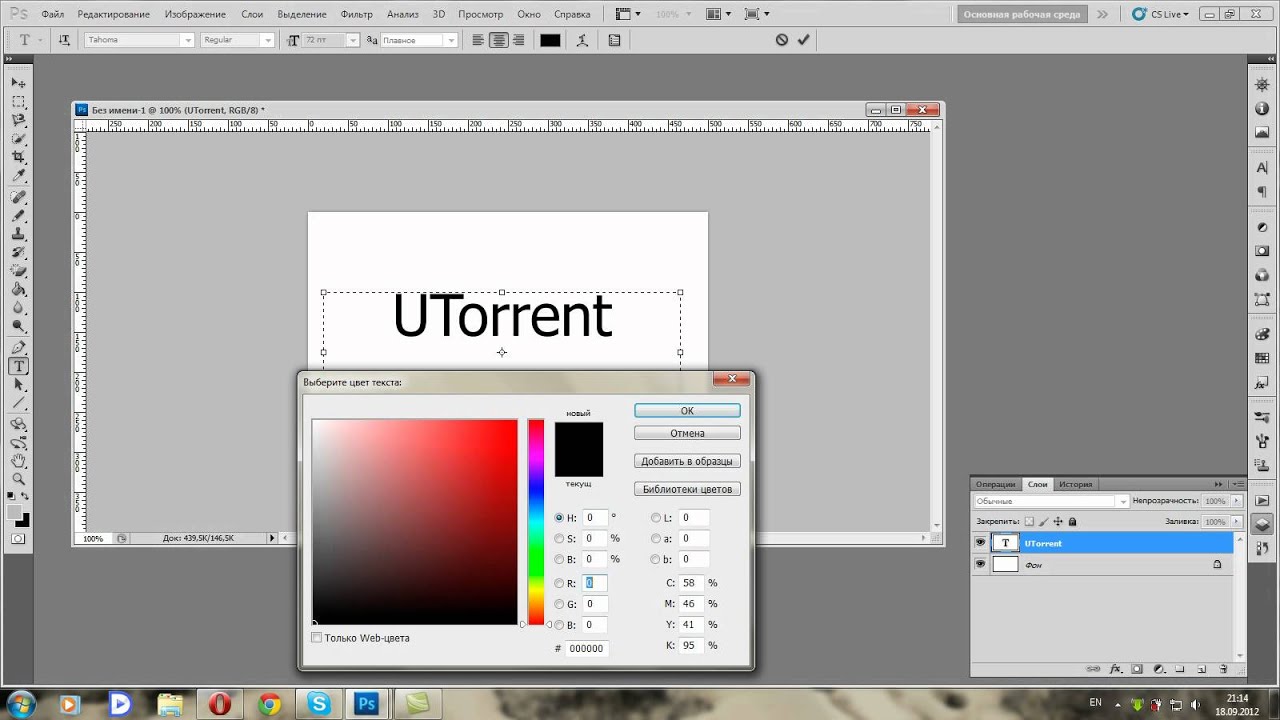Switch to the История tab
This screenshot has height=720, width=1280.
1075,484
